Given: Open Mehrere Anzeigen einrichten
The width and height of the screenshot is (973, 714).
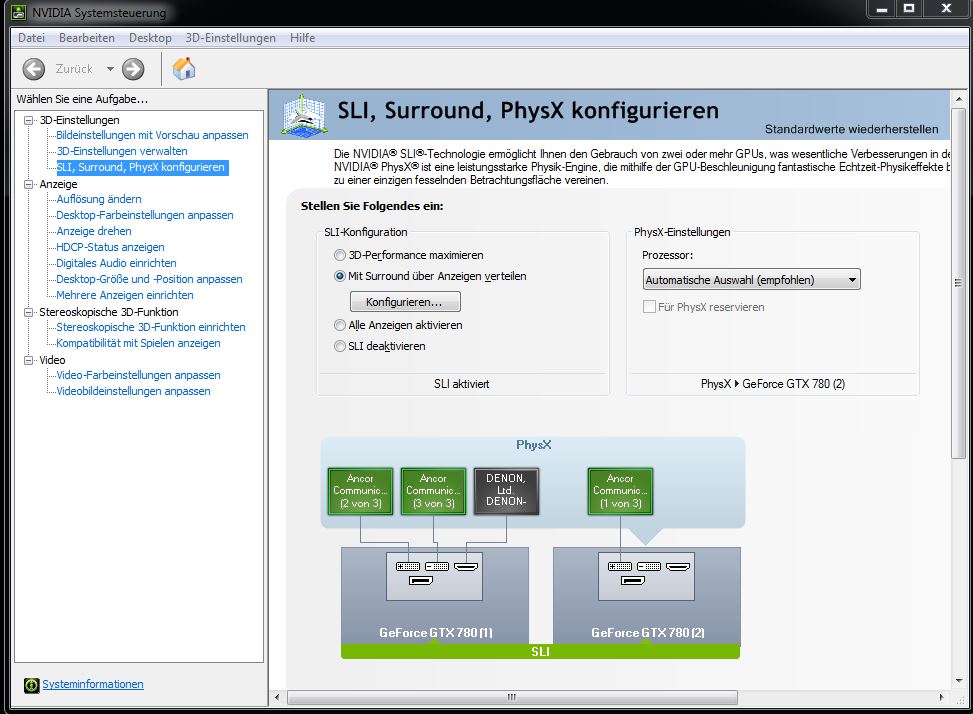Looking at the screenshot, I should click(125, 296).
